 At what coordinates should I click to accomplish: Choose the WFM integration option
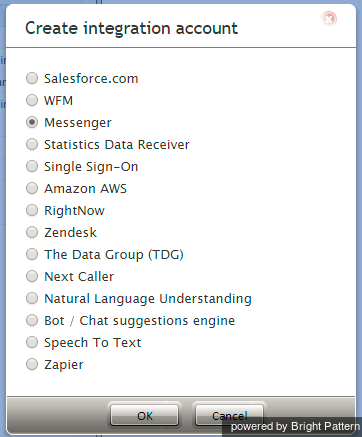click(x=32, y=100)
